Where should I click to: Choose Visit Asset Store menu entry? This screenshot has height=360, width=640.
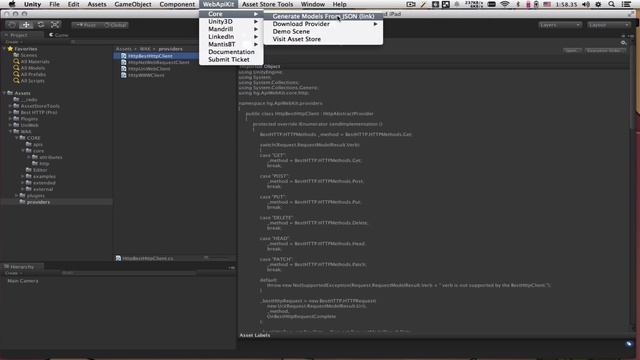296,39
